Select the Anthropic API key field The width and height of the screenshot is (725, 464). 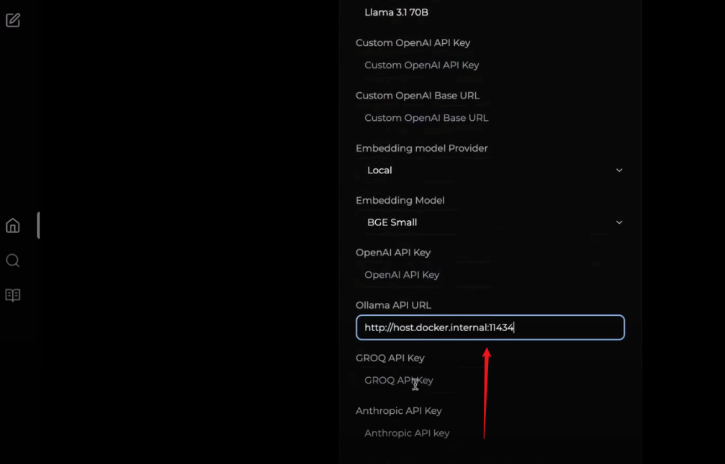coord(490,433)
